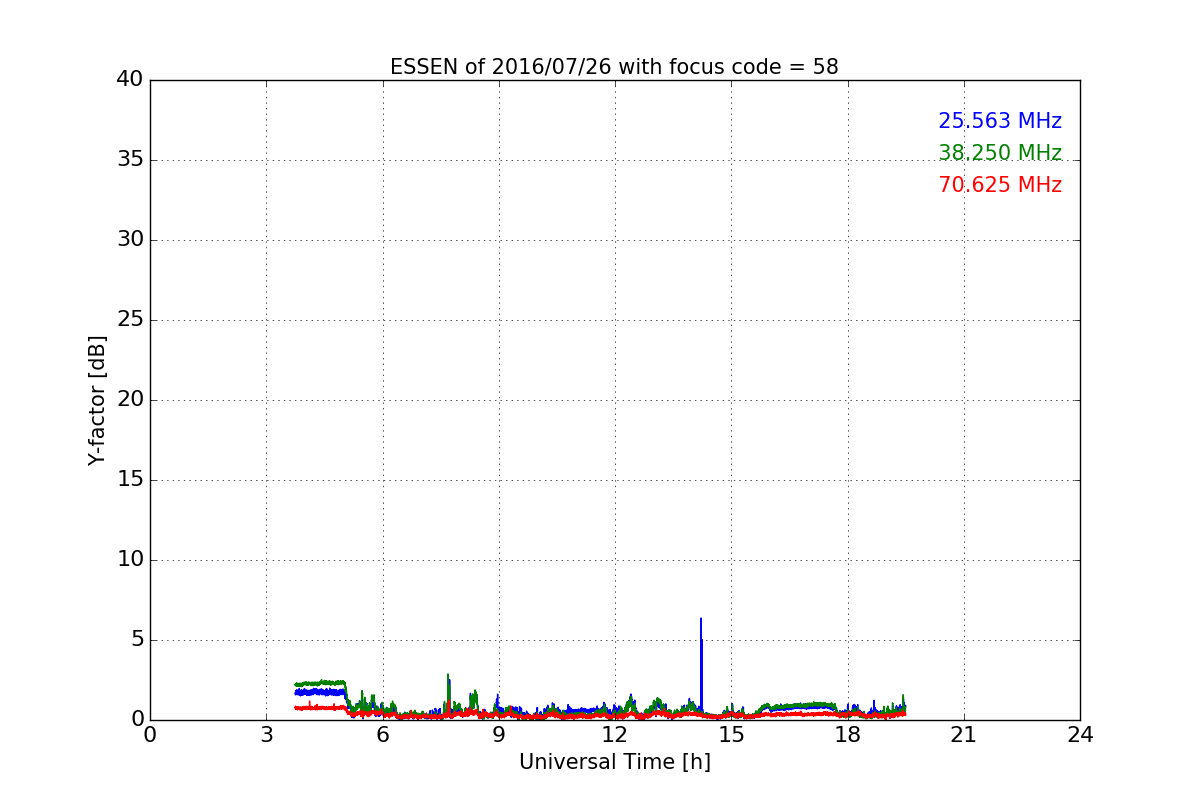Click the x-axis tick label '18'
This screenshot has width=1200, height=800.
point(847,734)
